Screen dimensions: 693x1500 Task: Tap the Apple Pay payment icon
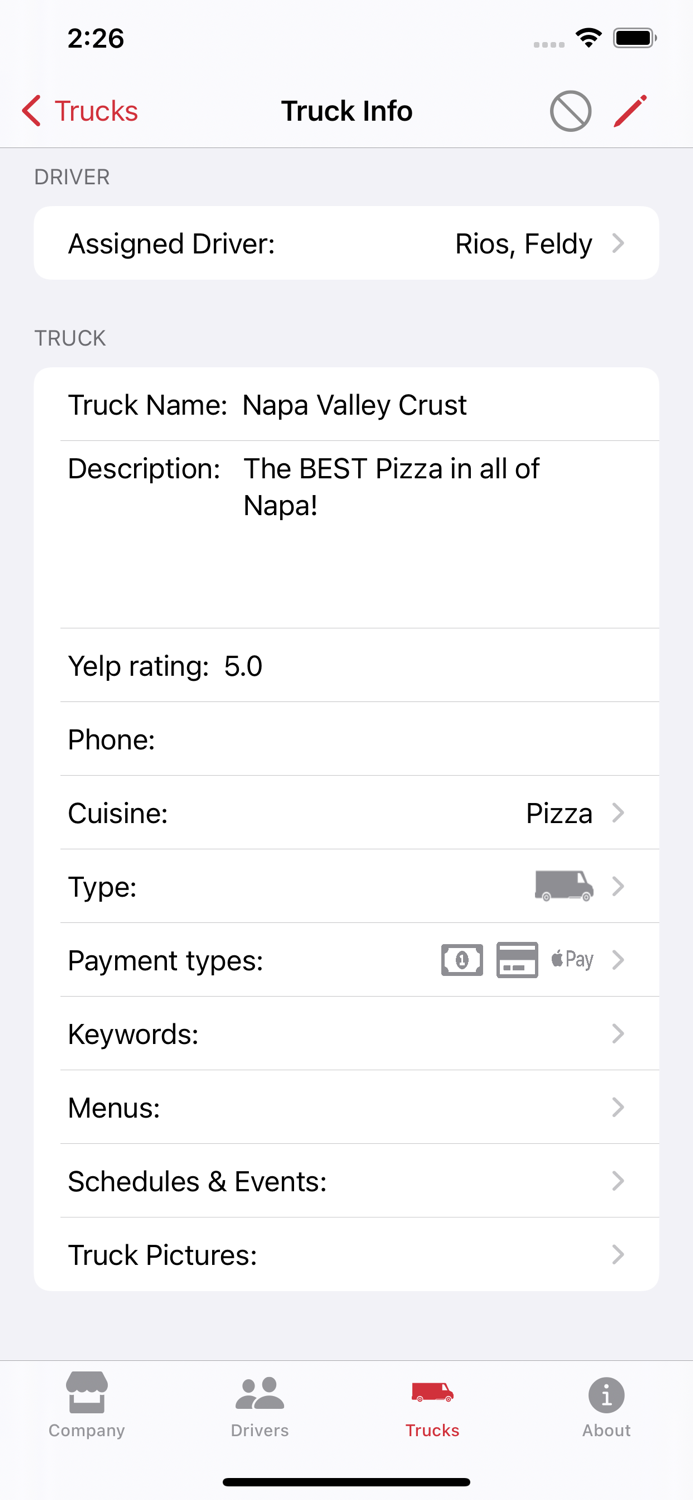click(570, 959)
